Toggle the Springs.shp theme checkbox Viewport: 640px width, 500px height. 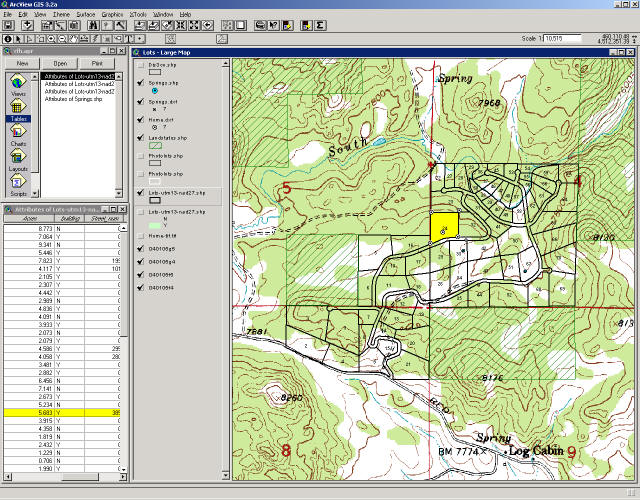coord(140,83)
